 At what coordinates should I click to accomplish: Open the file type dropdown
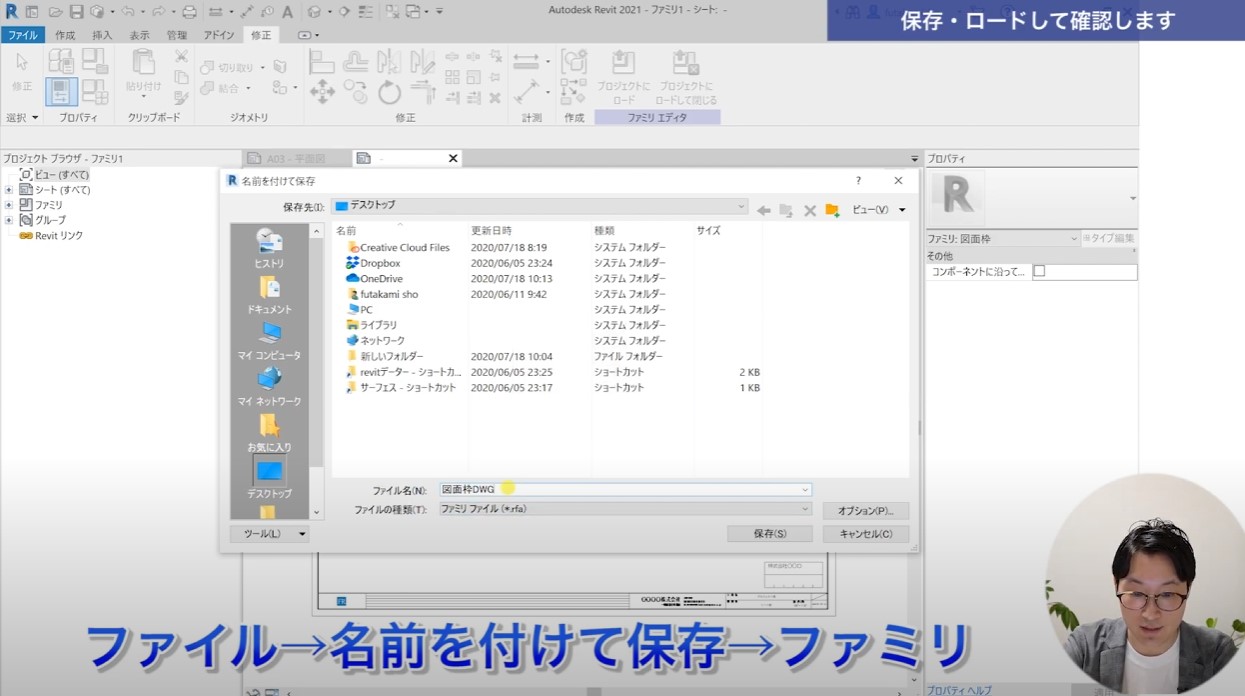[625, 510]
